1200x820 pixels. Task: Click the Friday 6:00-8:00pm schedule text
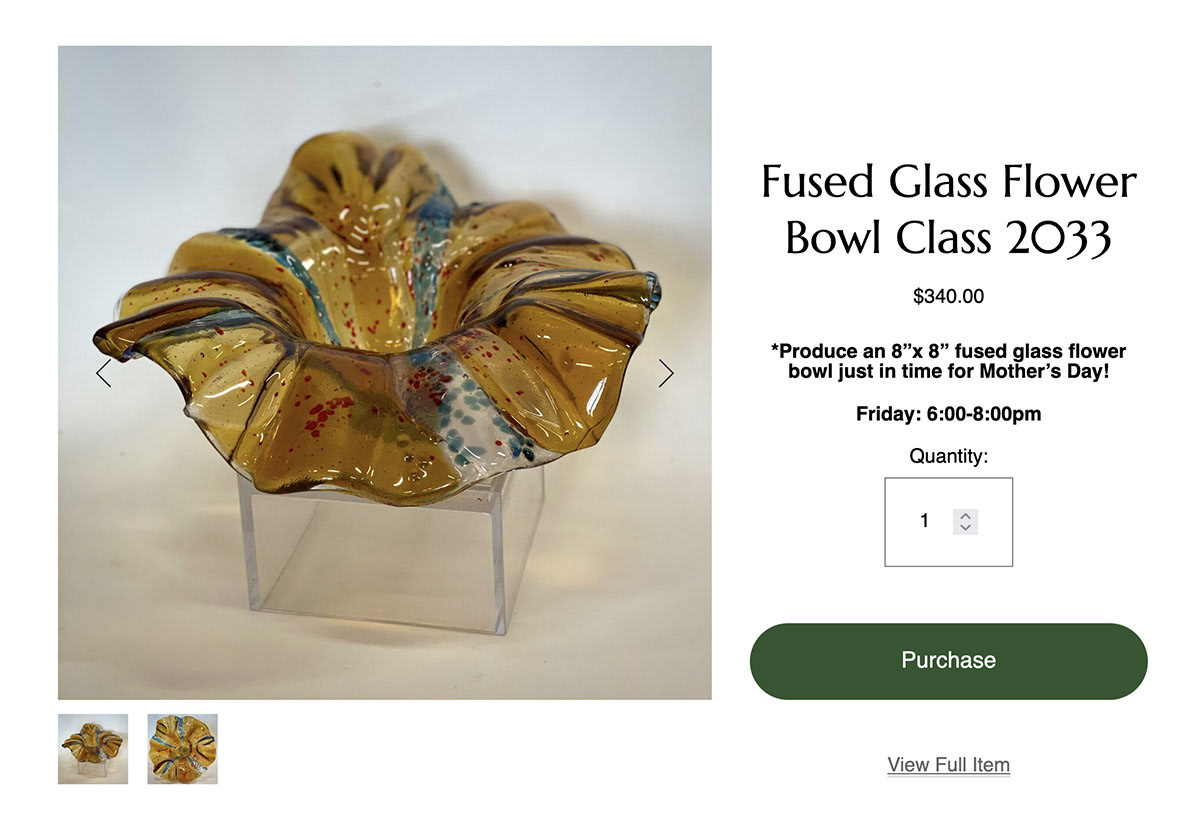pyautogui.click(x=948, y=413)
